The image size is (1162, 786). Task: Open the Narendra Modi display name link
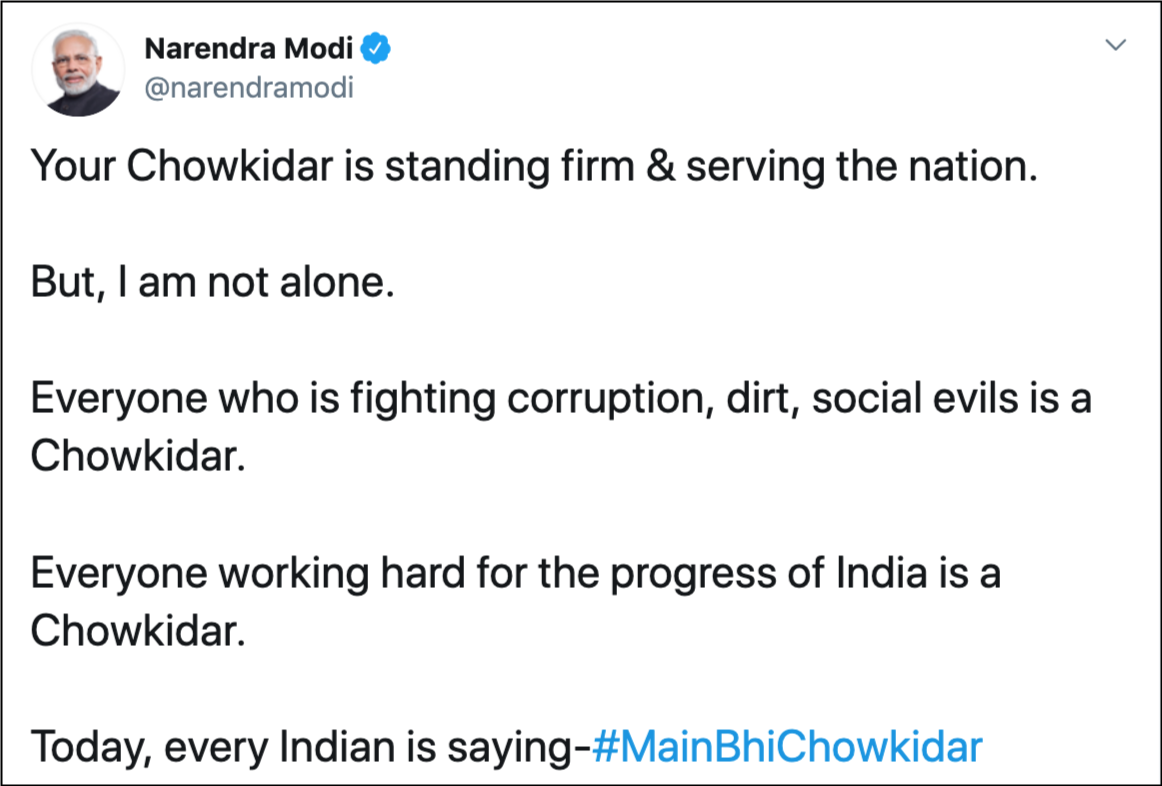point(252,49)
